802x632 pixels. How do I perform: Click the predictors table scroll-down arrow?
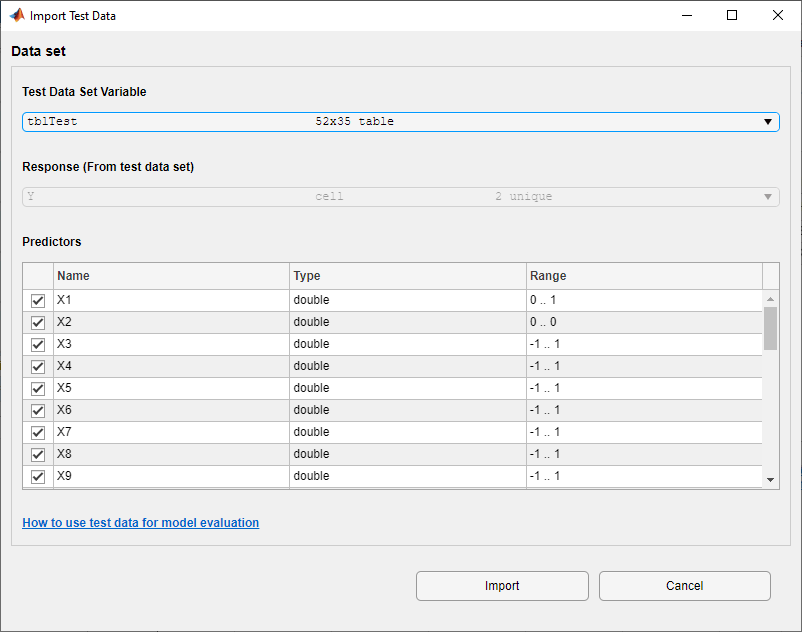770,480
